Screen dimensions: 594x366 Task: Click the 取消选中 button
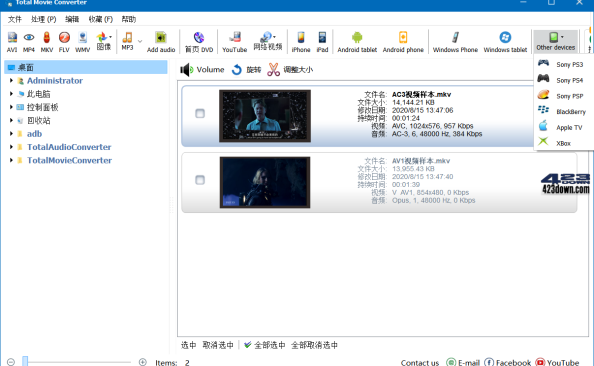coord(218,345)
